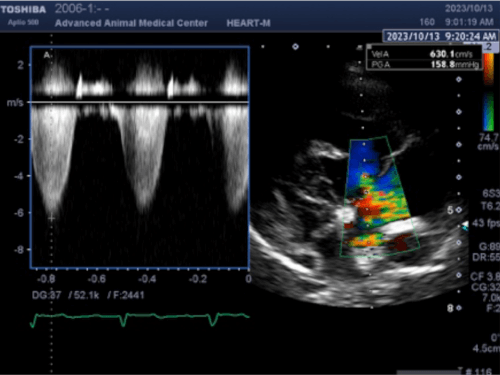Click the HEART-M preset label
The image size is (500, 375).
tap(248, 23)
